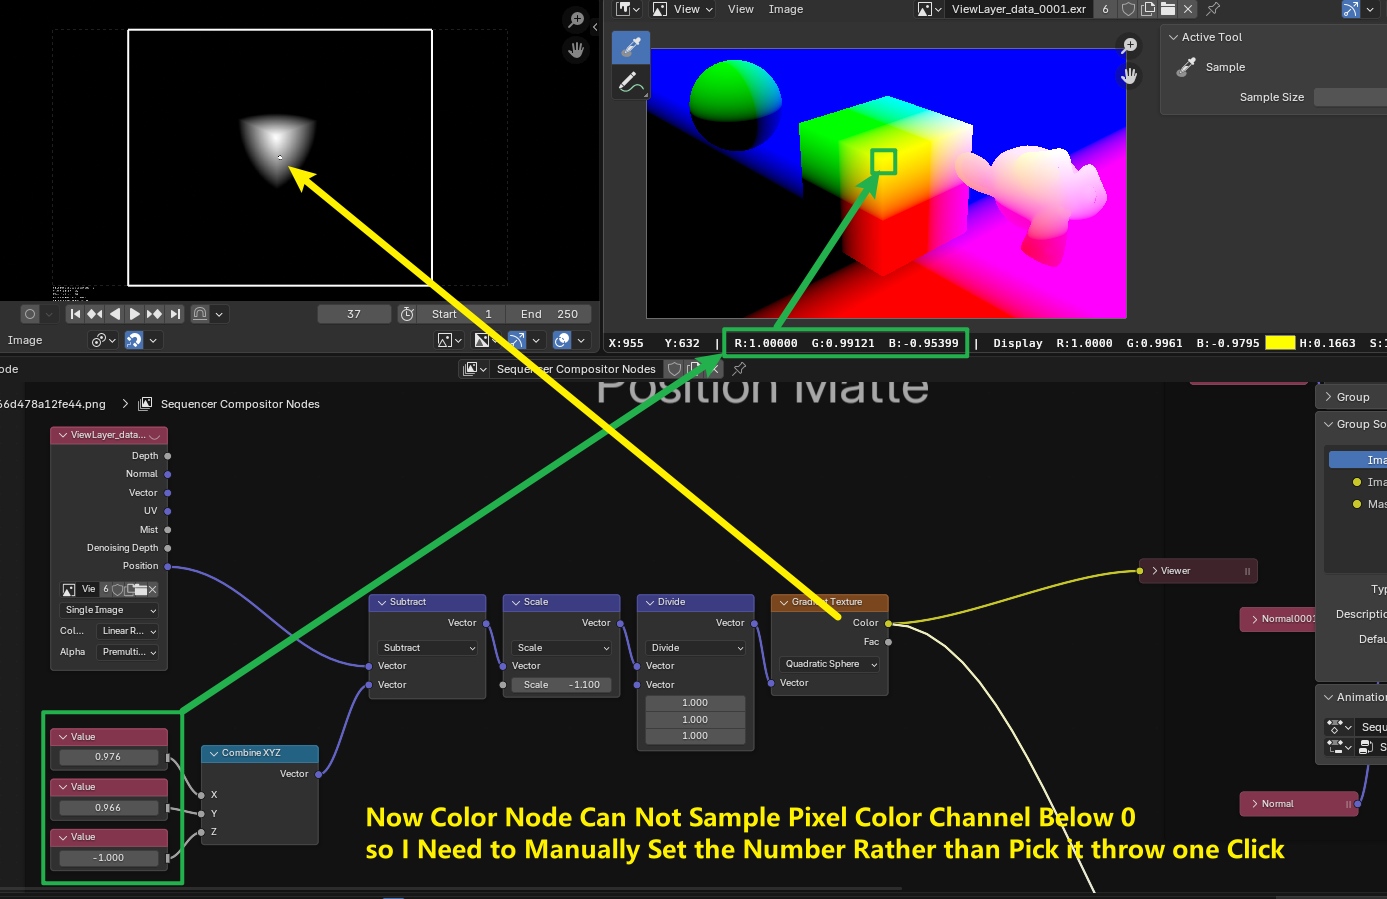1387x899 pixels.
Task: Collapse the Combine XYZ node
Action: point(214,753)
